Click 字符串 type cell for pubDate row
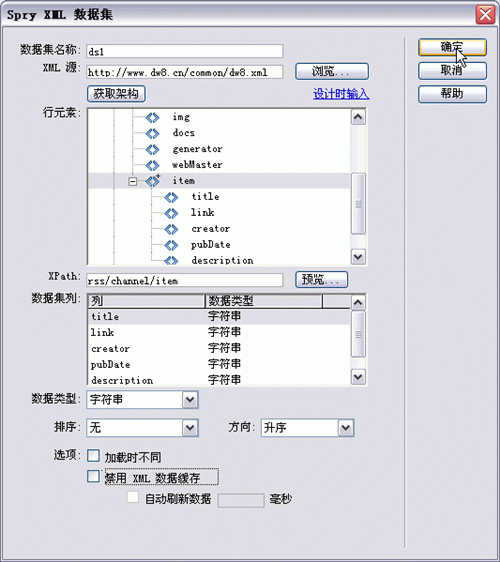Image resolution: width=500 pixels, height=562 pixels. [224, 364]
